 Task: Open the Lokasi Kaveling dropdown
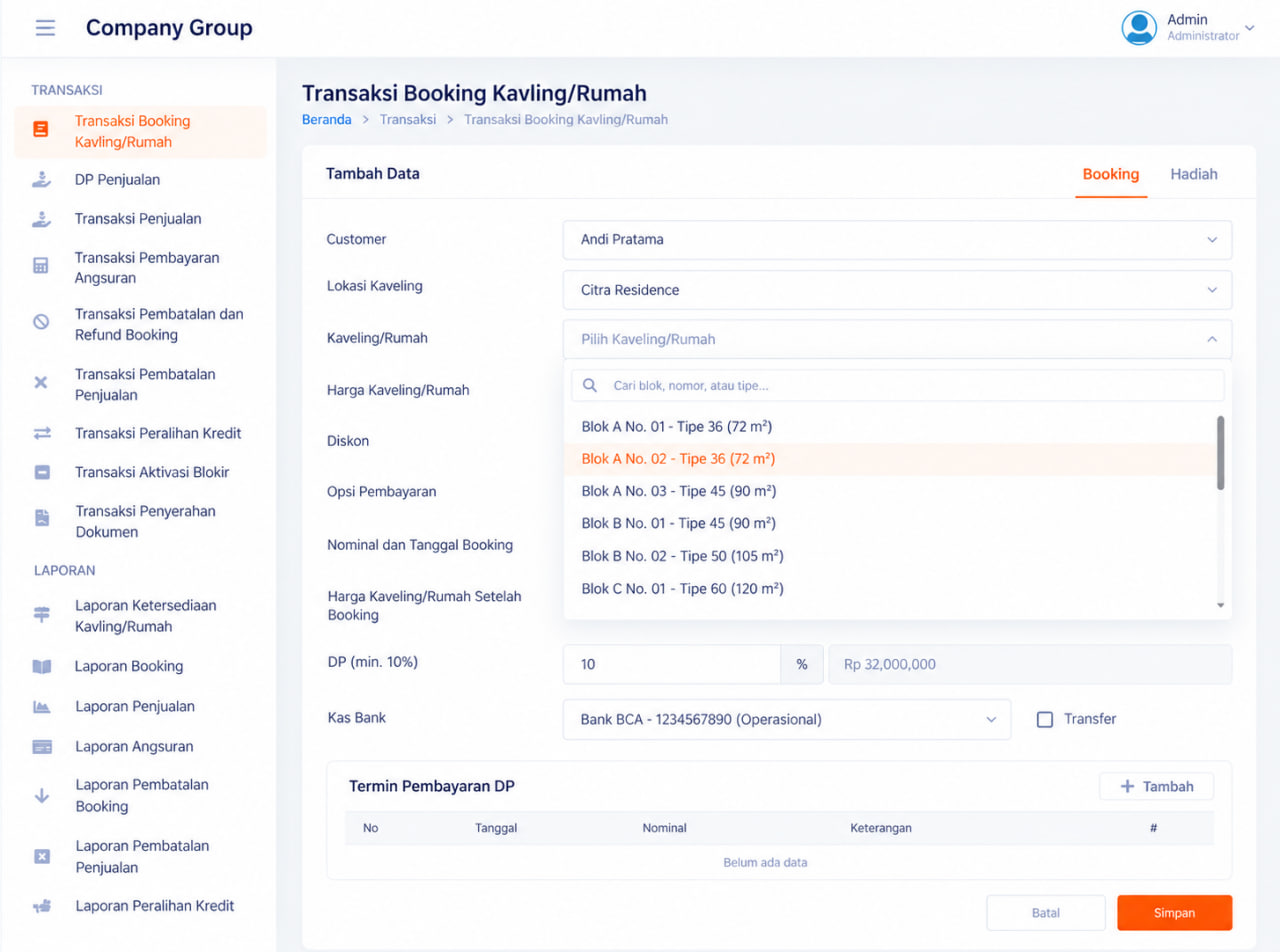click(x=897, y=290)
